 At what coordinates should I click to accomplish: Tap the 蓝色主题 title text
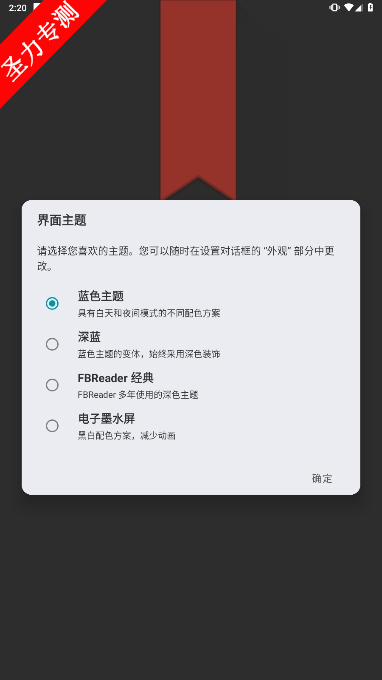[101, 297]
